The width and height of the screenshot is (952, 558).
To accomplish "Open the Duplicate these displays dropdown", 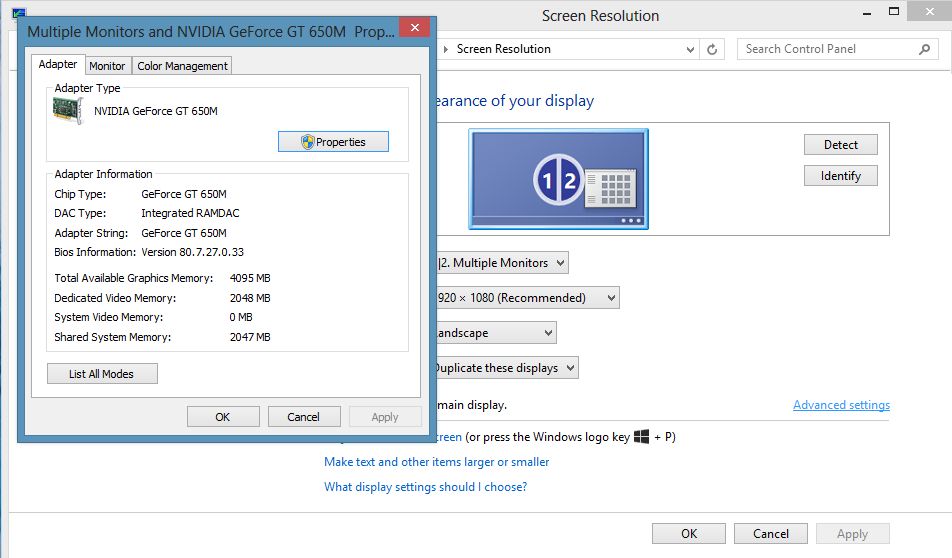I will [x=508, y=368].
